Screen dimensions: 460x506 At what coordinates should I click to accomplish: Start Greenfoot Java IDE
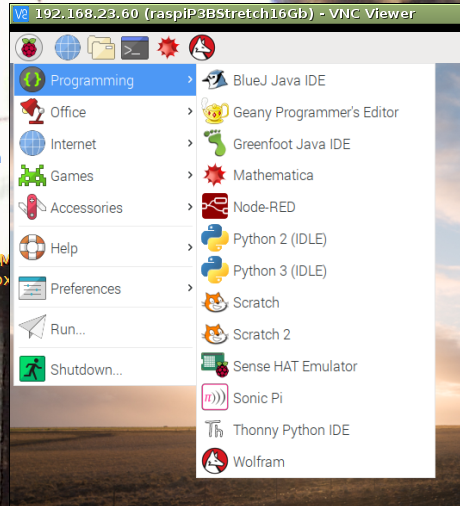pos(316,144)
